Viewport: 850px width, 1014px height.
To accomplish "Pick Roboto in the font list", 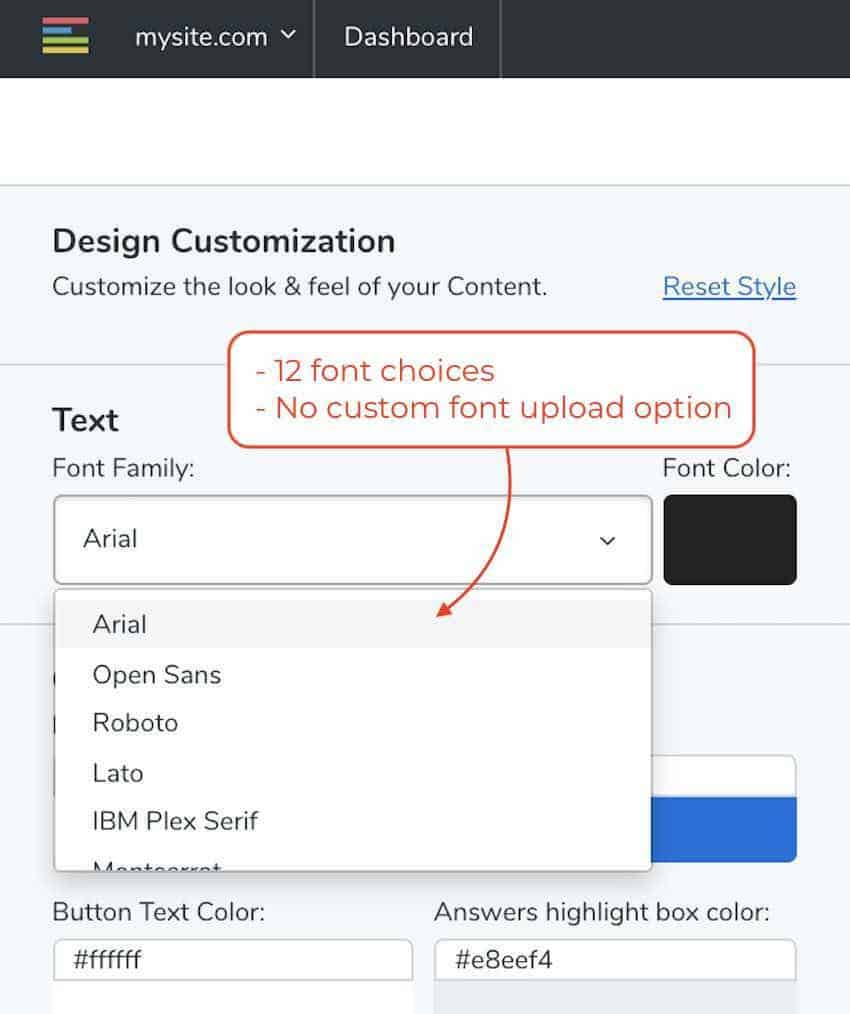I will [353, 723].
